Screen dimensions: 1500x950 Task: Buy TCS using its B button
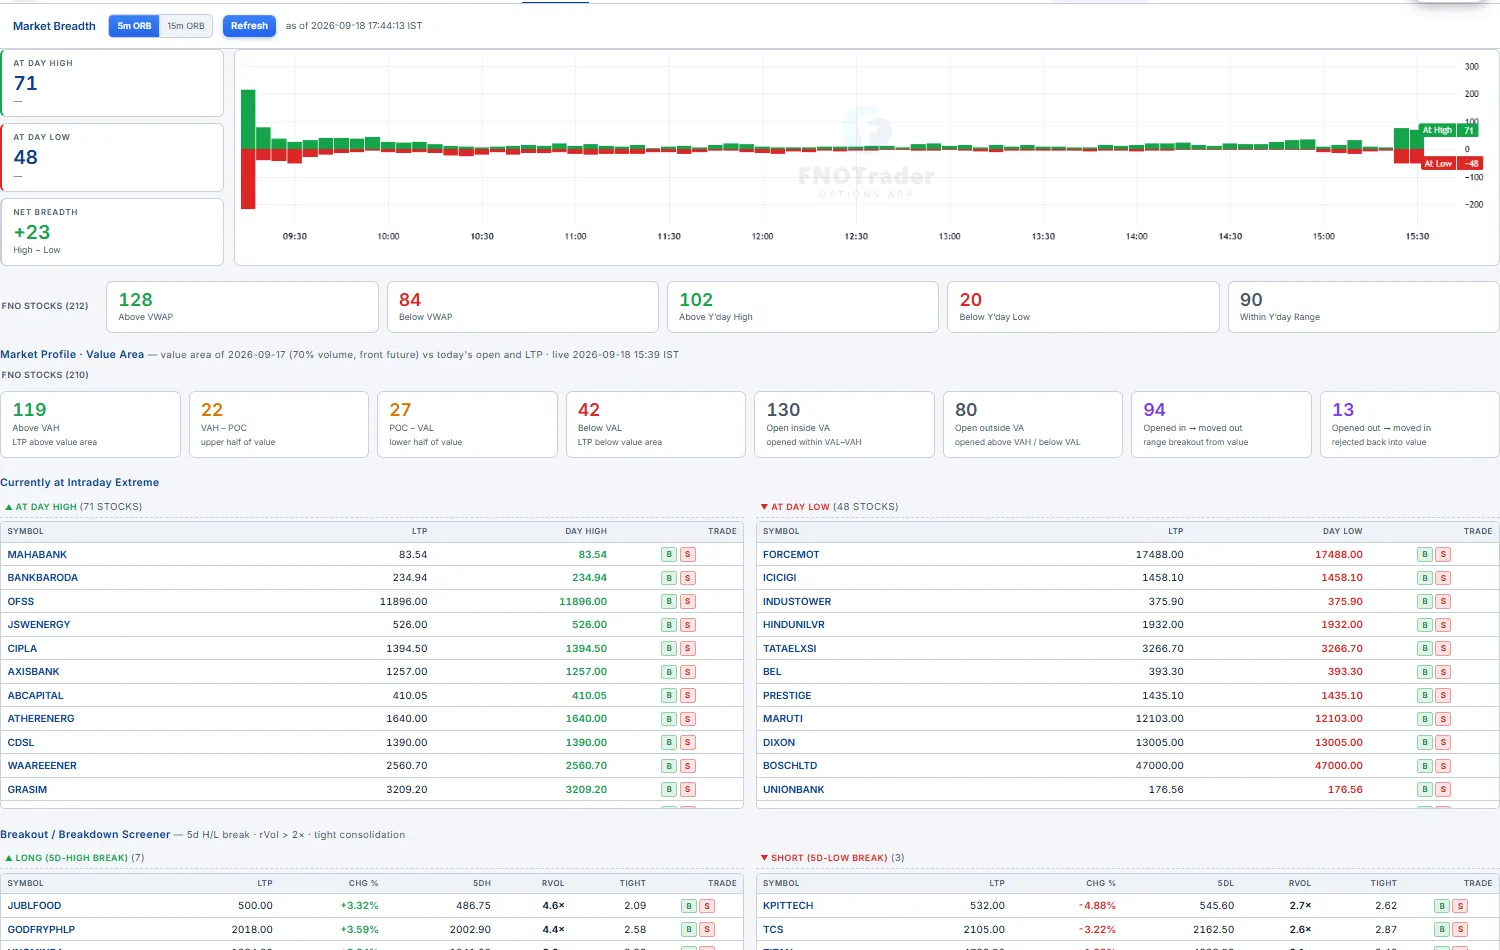[1442, 930]
